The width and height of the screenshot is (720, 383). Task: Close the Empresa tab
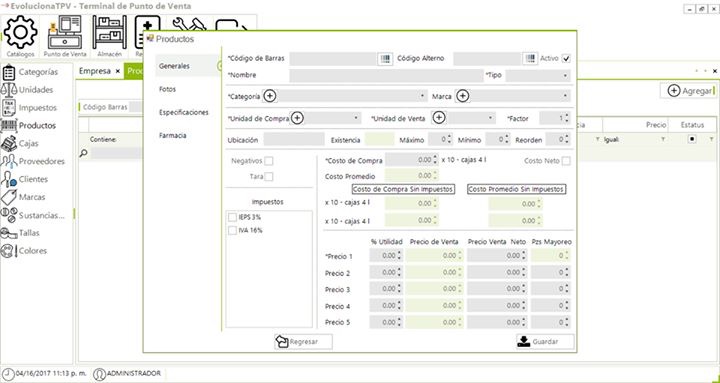[x=118, y=71]
